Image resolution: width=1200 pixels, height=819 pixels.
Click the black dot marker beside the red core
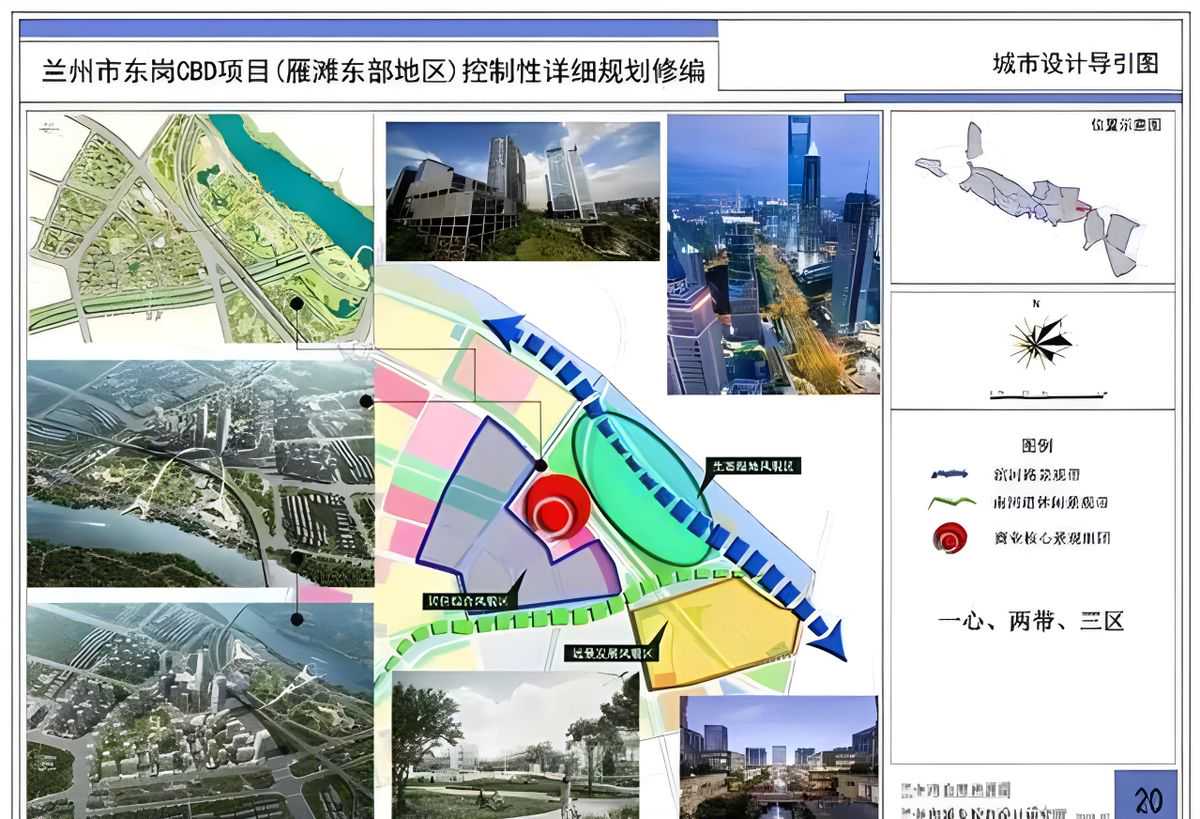[x=541, y=465]
